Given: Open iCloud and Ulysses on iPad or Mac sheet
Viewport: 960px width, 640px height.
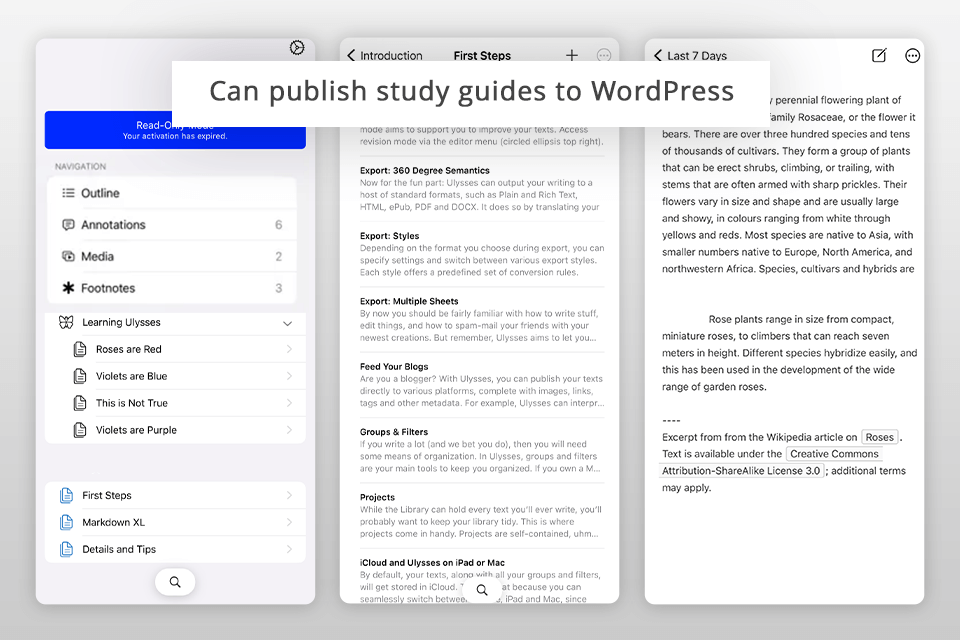Looking at the screenshot, I should (x=482, y=579).
